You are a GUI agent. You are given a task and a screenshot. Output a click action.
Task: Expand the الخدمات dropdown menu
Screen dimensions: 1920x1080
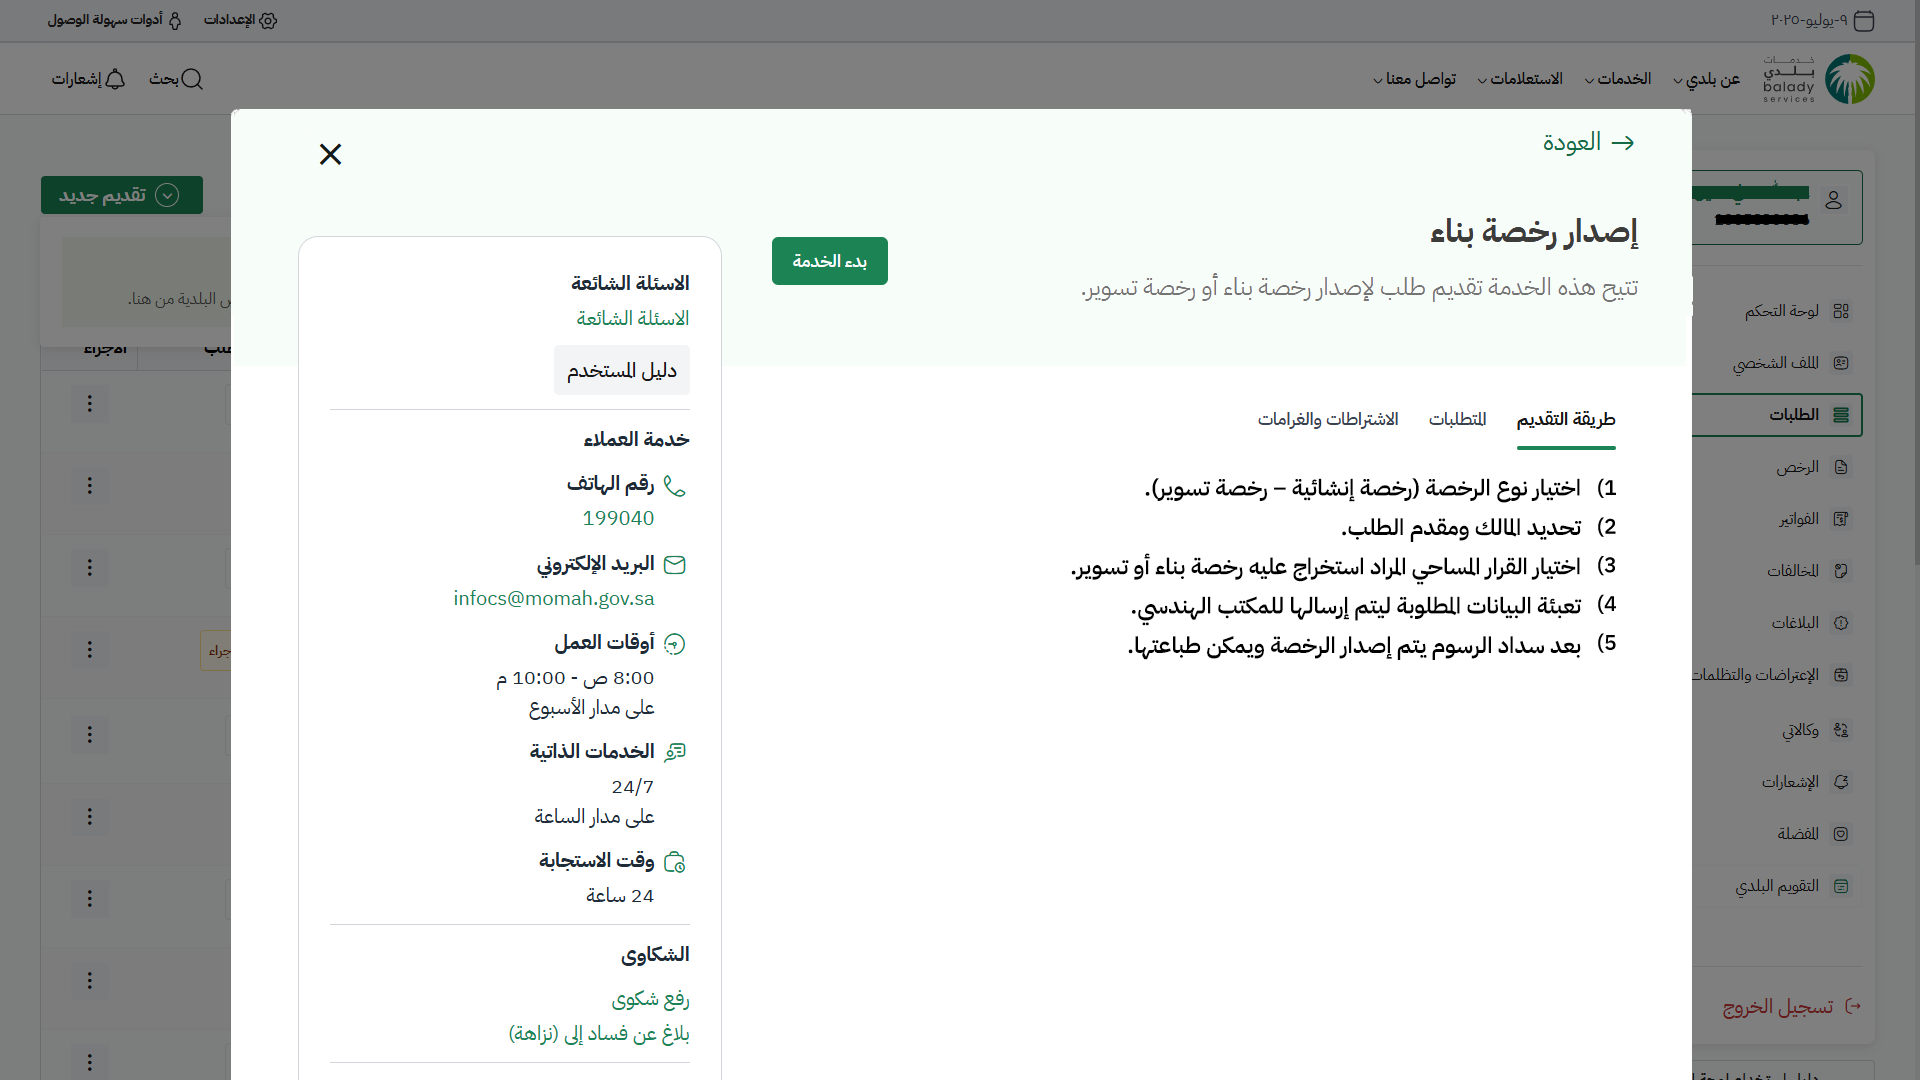point(1617,79)
